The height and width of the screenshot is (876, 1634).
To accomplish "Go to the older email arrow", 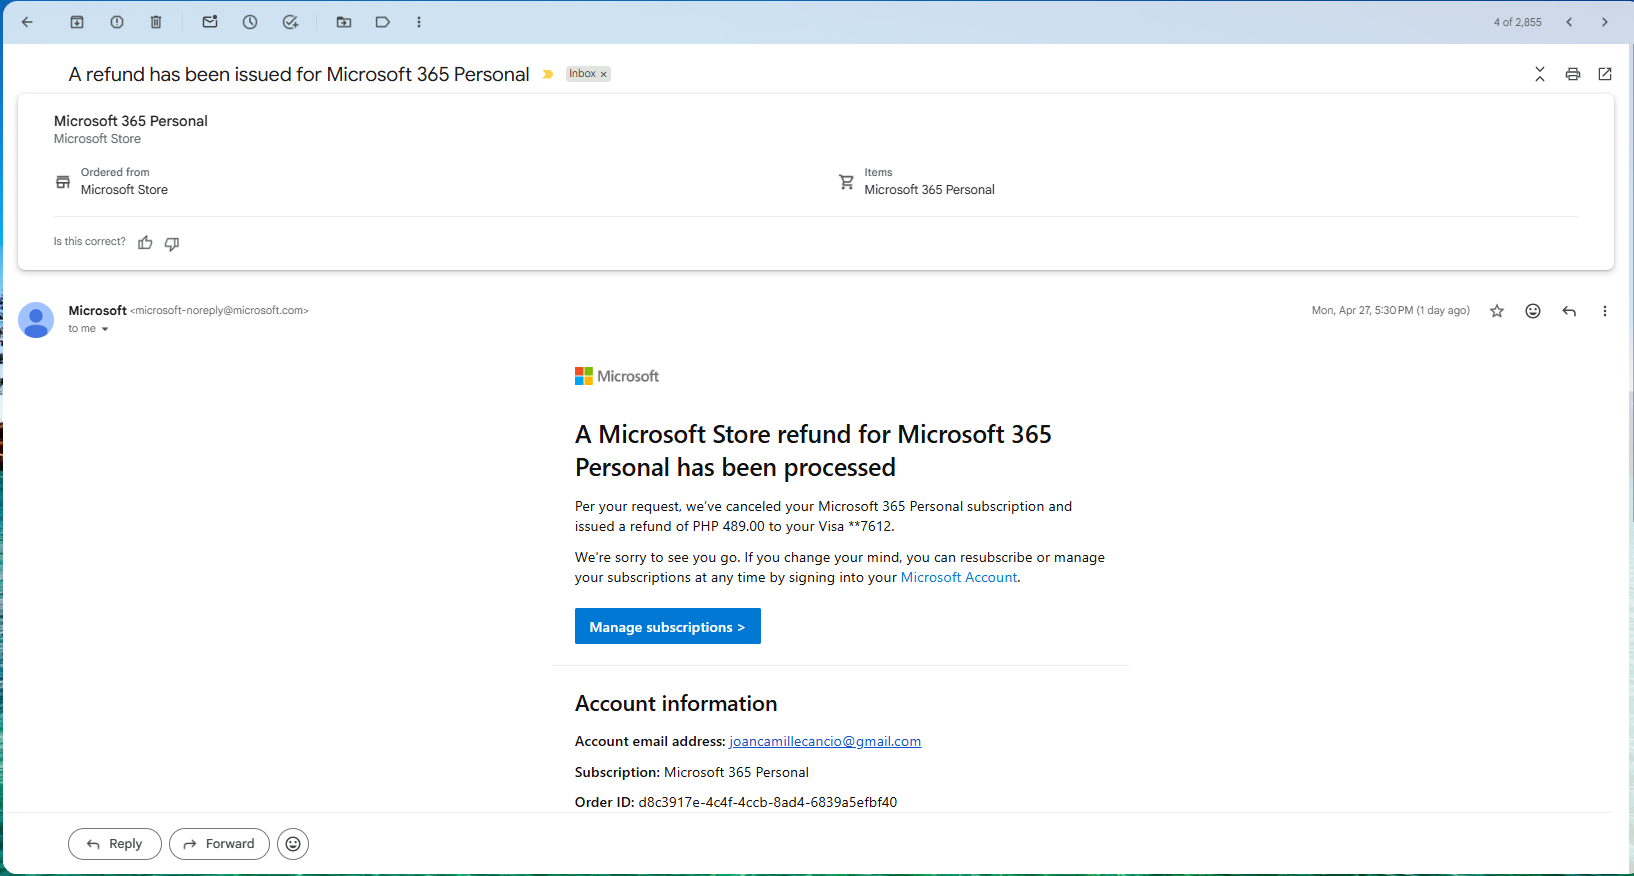I will (1605, 22).
